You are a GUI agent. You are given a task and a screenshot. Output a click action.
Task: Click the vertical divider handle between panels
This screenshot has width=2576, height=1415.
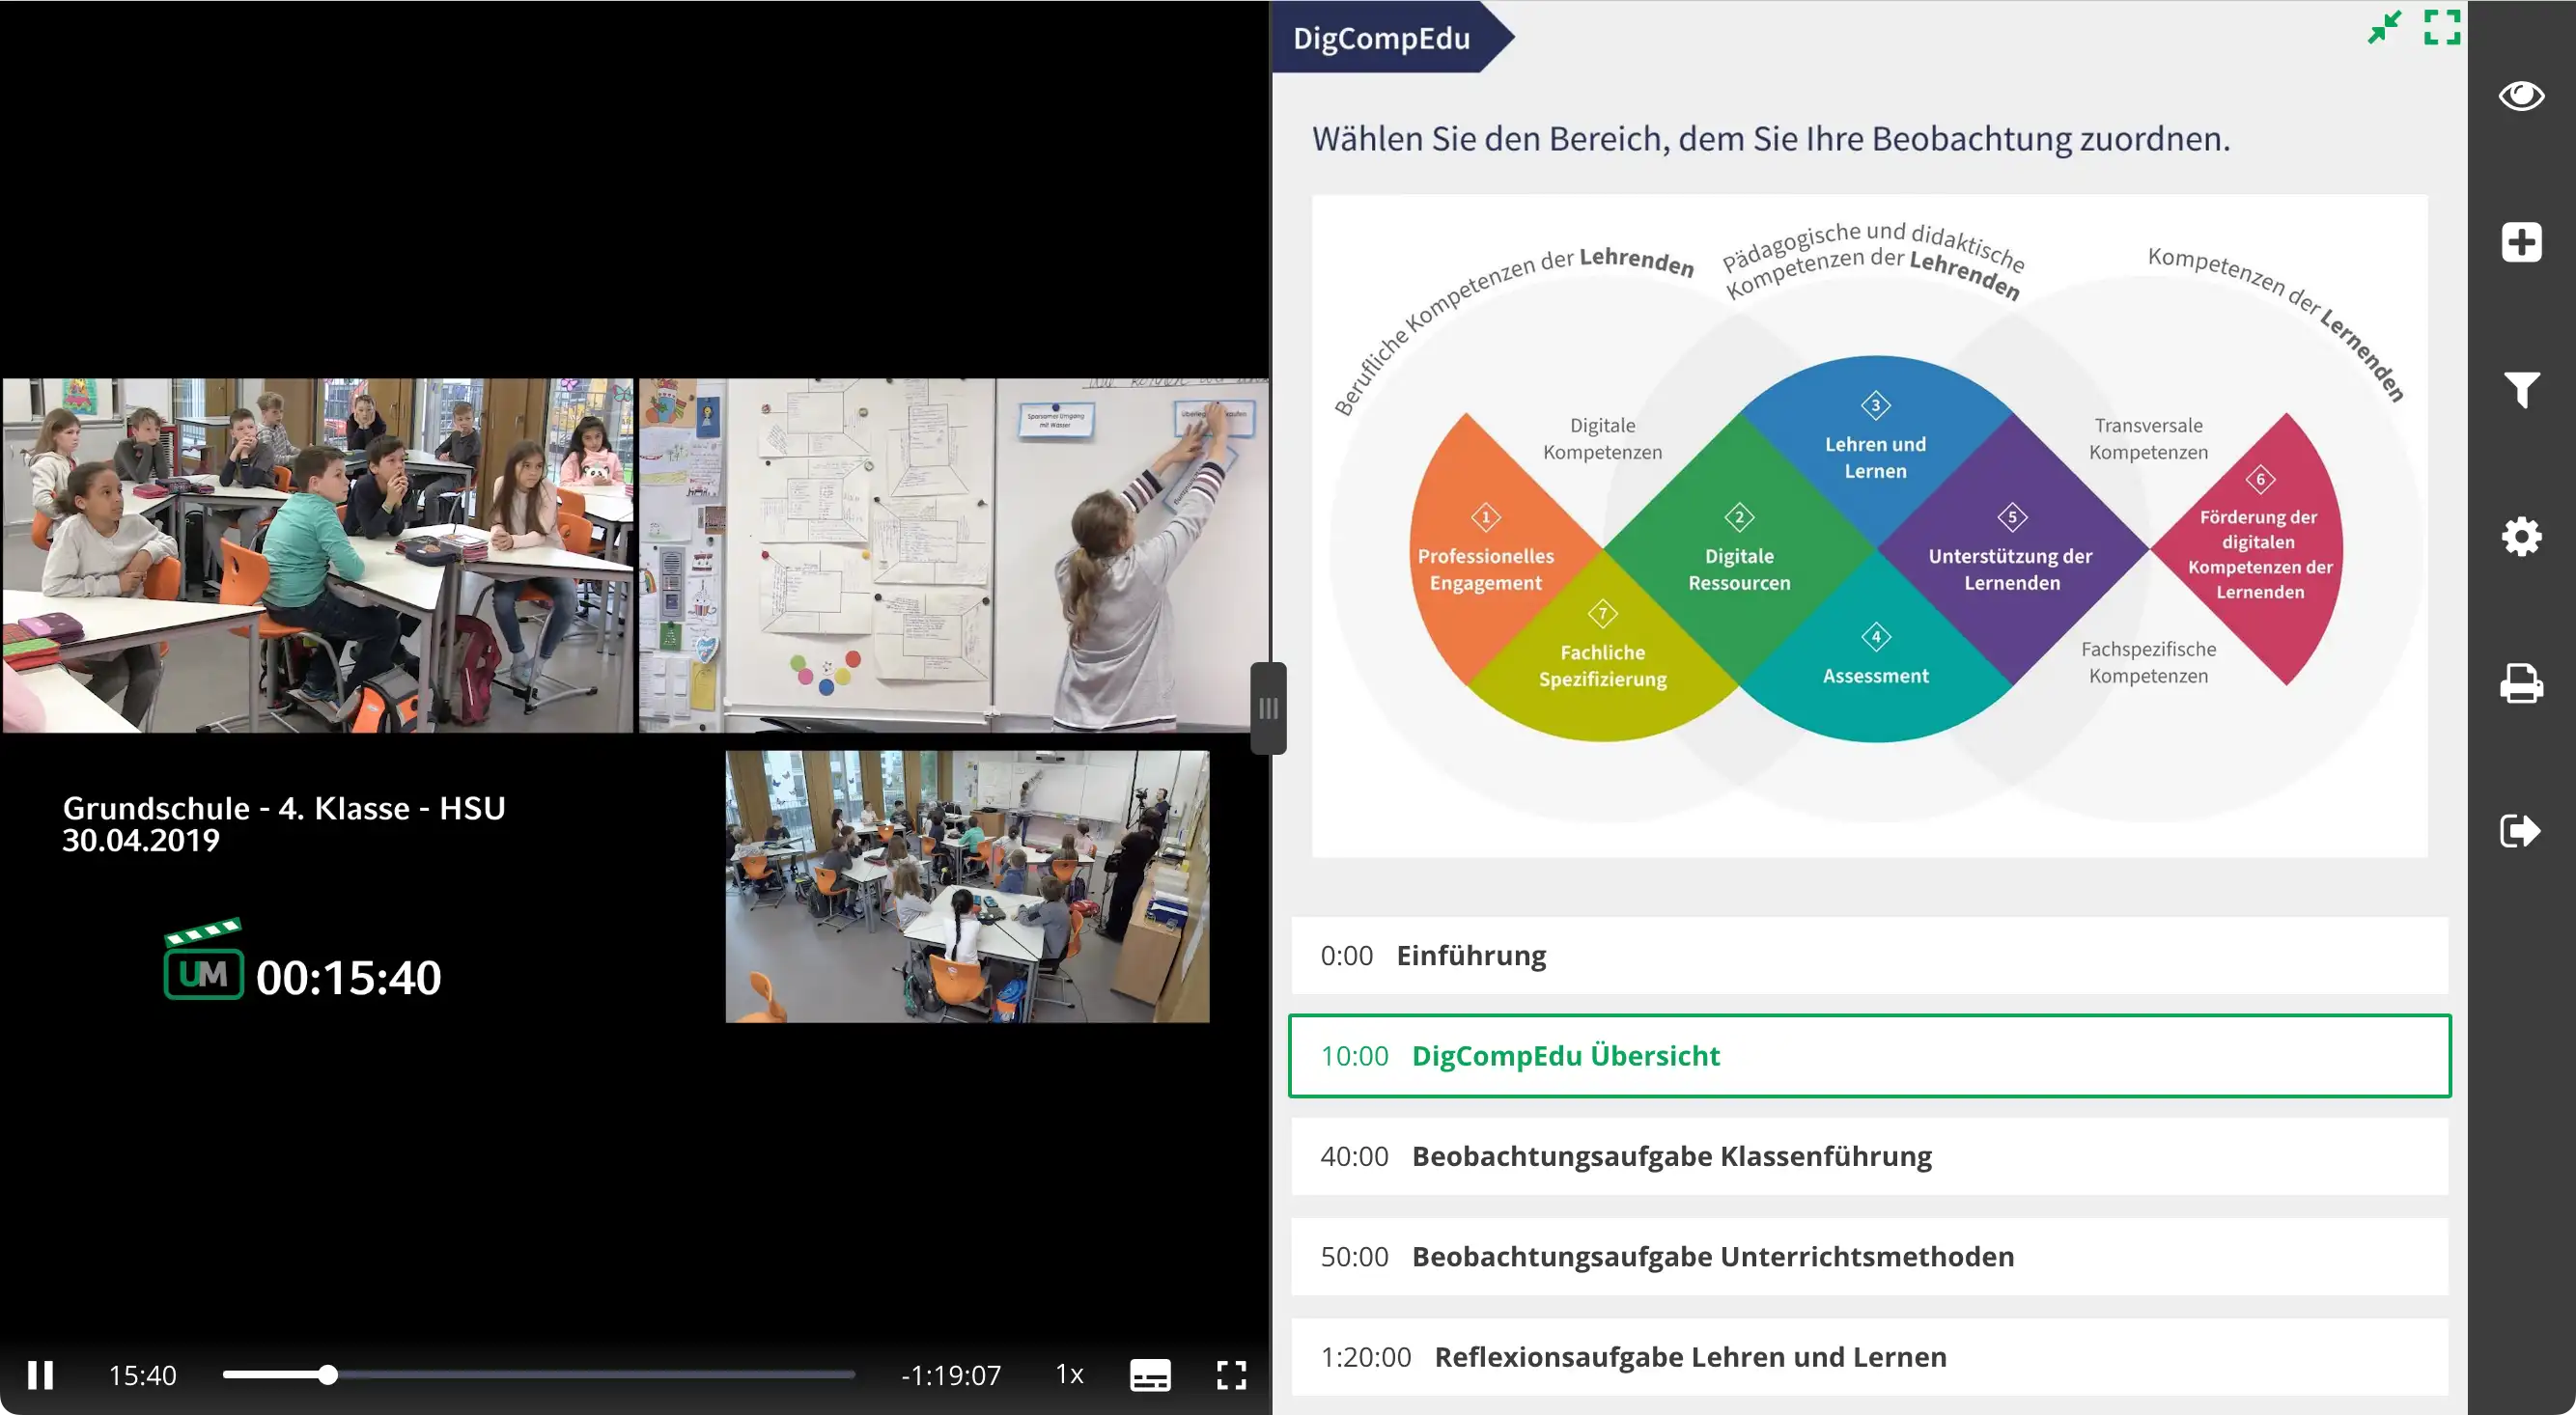pos(1268,708)
